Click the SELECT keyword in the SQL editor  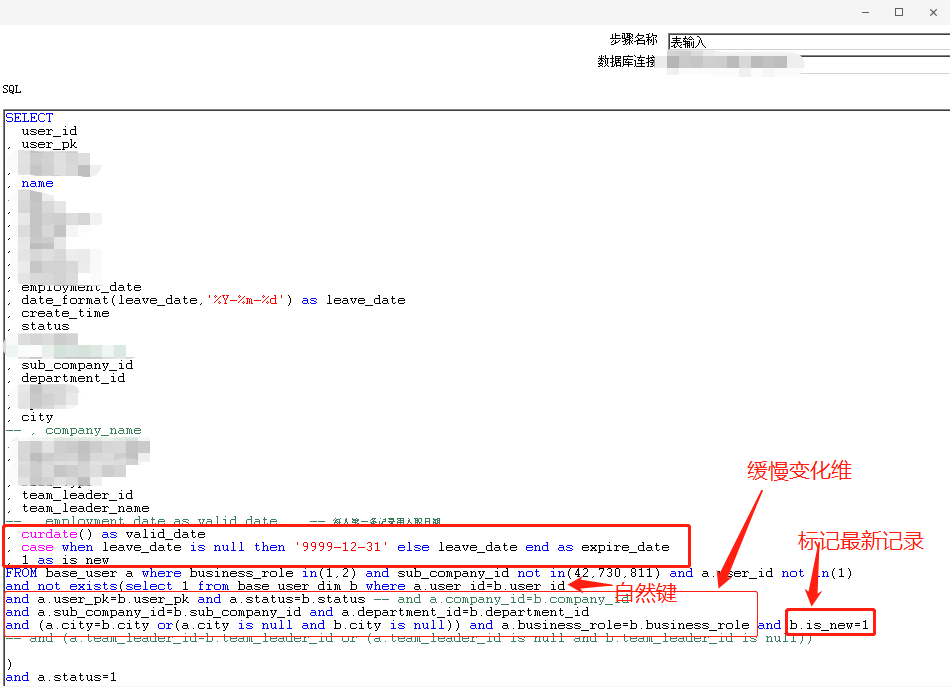pos(29,118)
